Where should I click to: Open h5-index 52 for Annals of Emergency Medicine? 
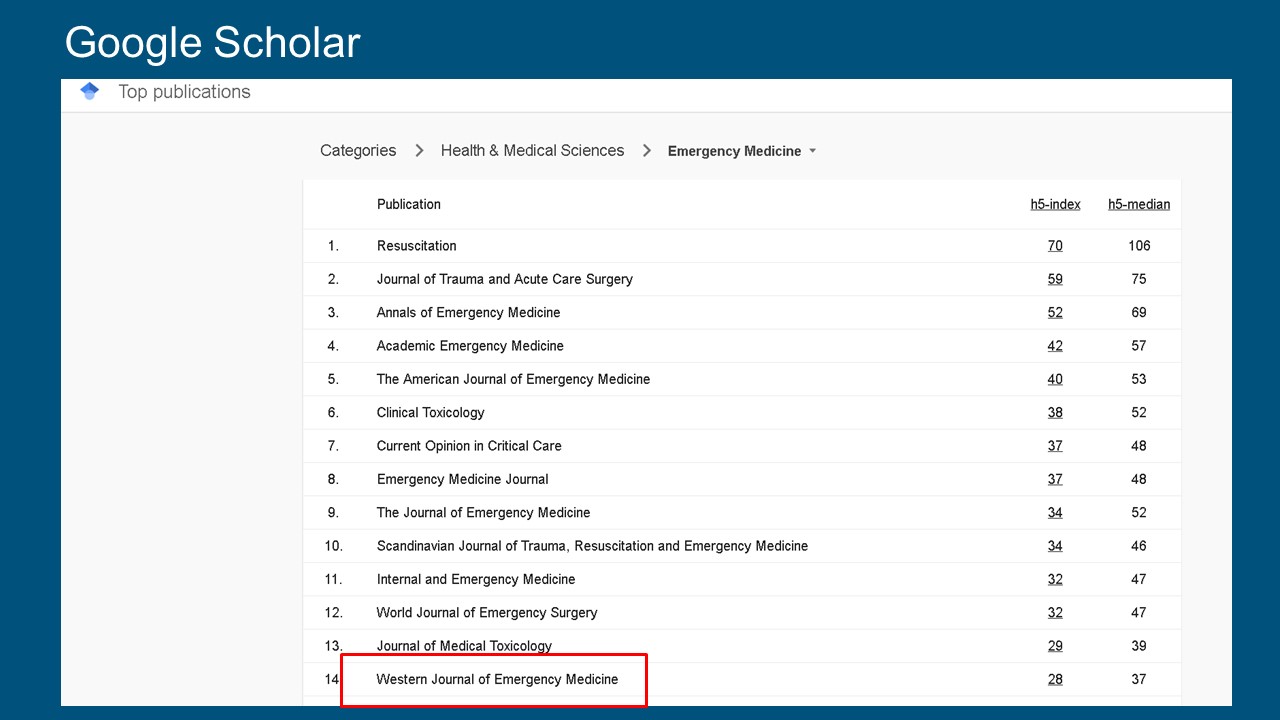click(x=1055, y=313)
